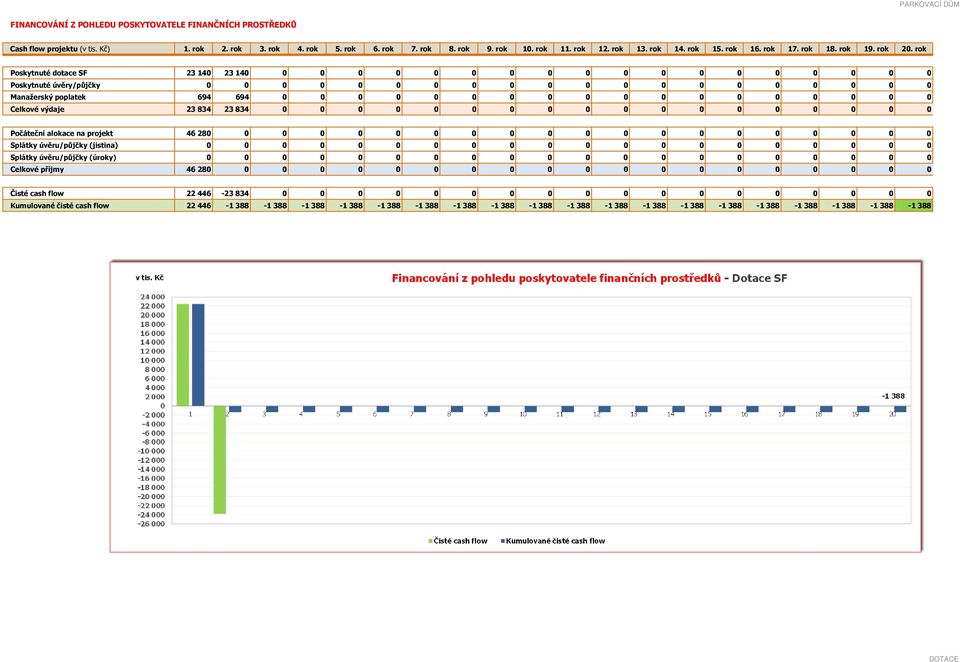Click the '15. rok' column header

pyautogui.click(x=725, y=49)
